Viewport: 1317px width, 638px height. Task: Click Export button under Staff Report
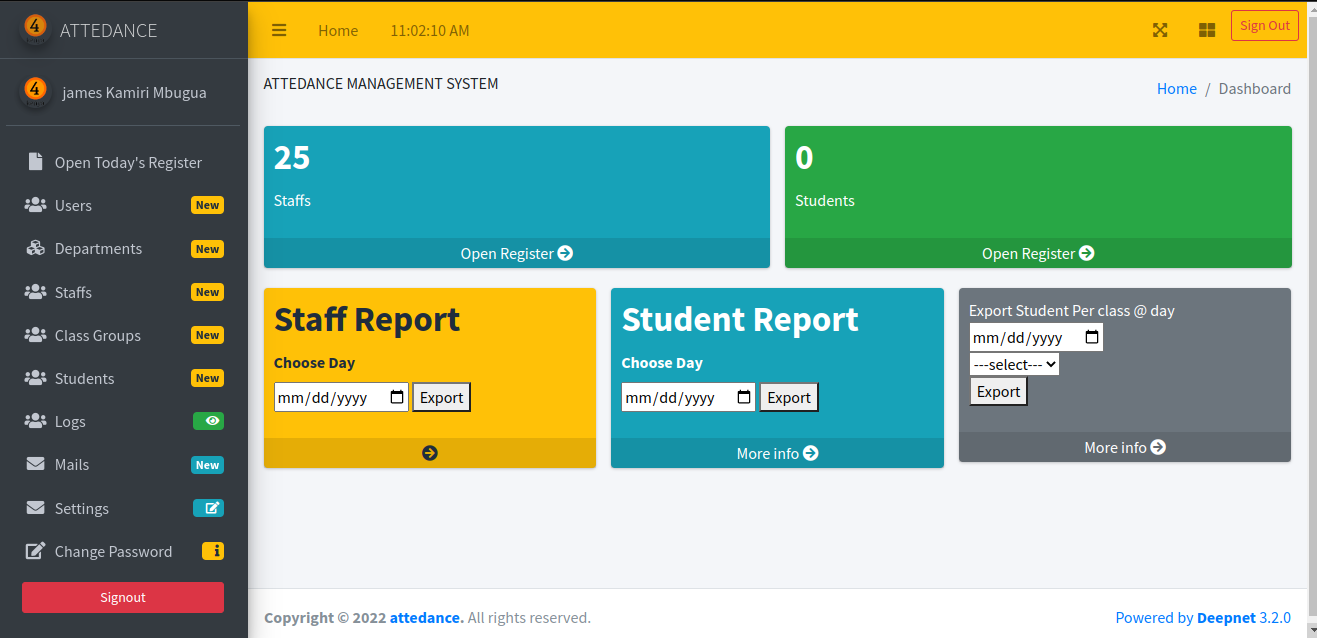441,397
